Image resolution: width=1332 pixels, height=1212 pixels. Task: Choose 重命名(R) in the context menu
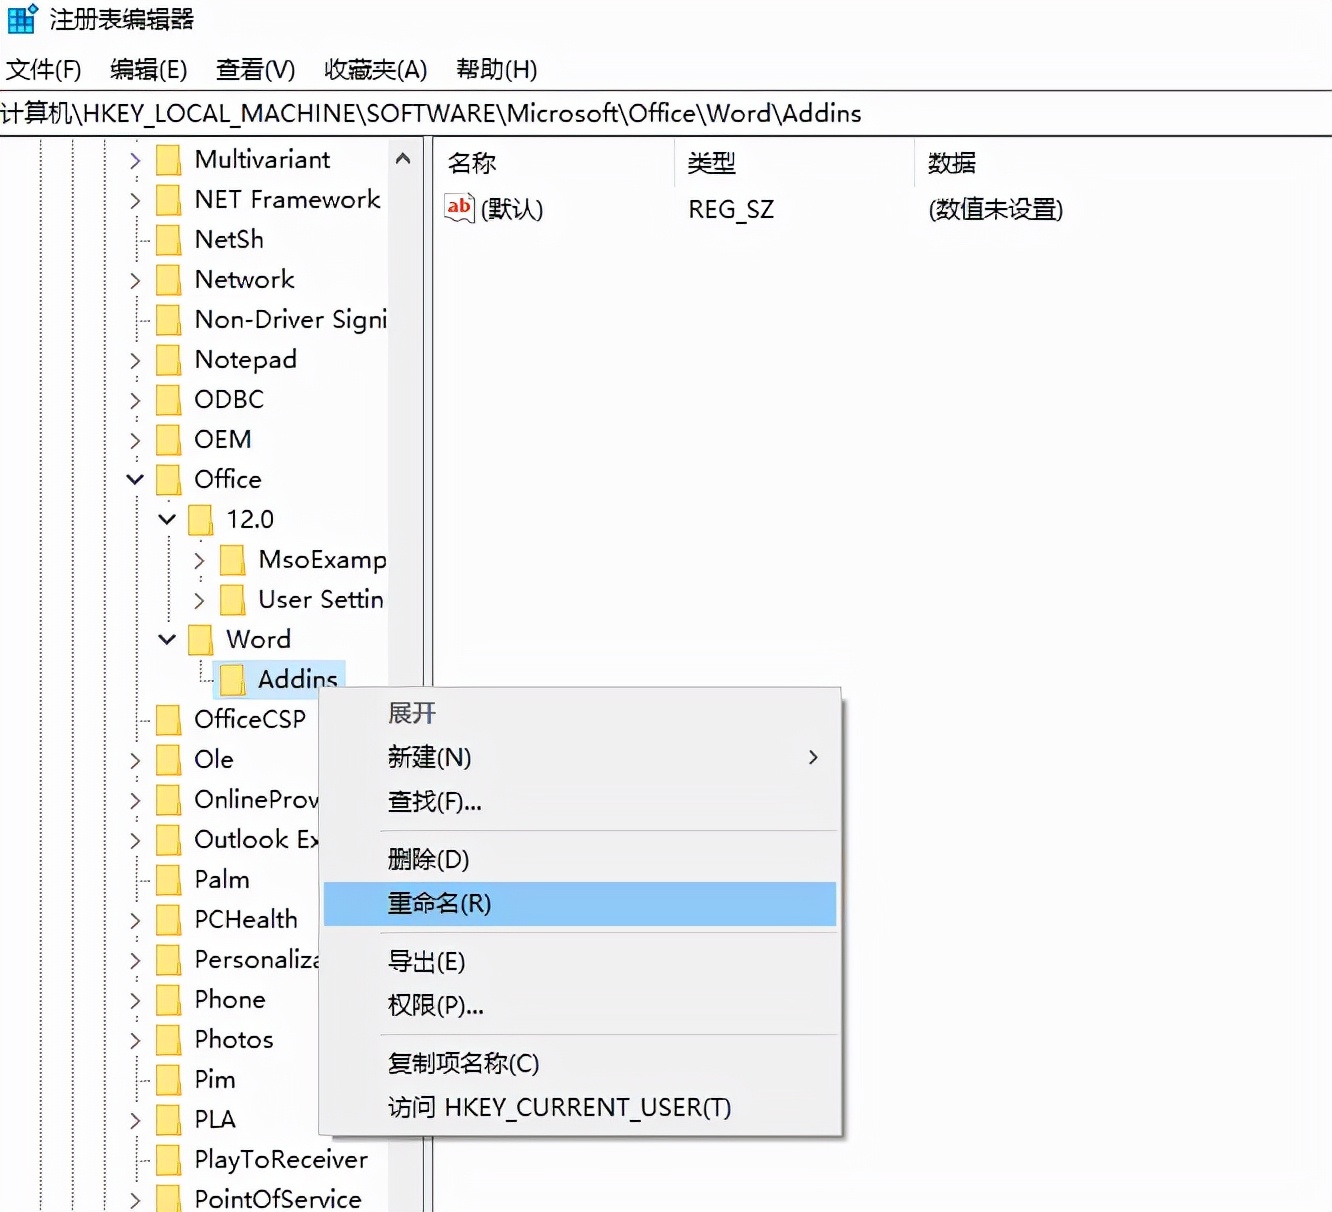pyautogui.click(x=580, y=904)
